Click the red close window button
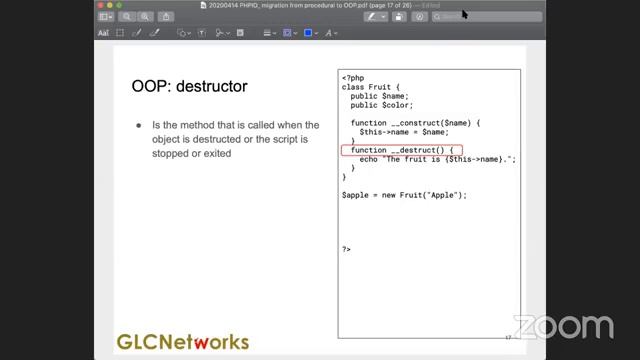The image size is (640, 360). (100, 5)
